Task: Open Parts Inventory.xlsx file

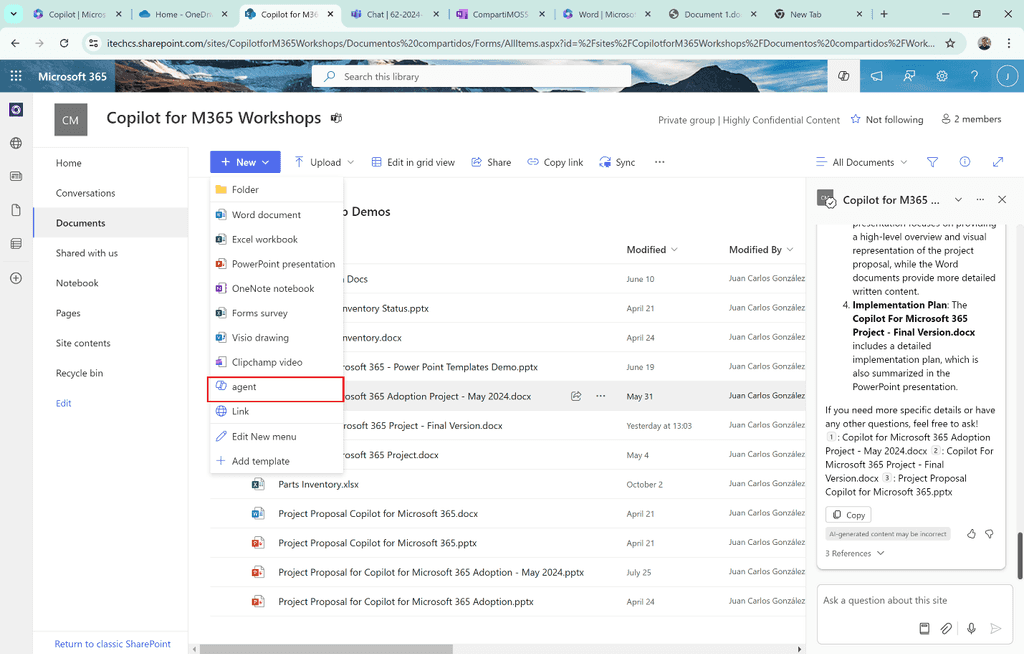Action: [x=318, y=484]
